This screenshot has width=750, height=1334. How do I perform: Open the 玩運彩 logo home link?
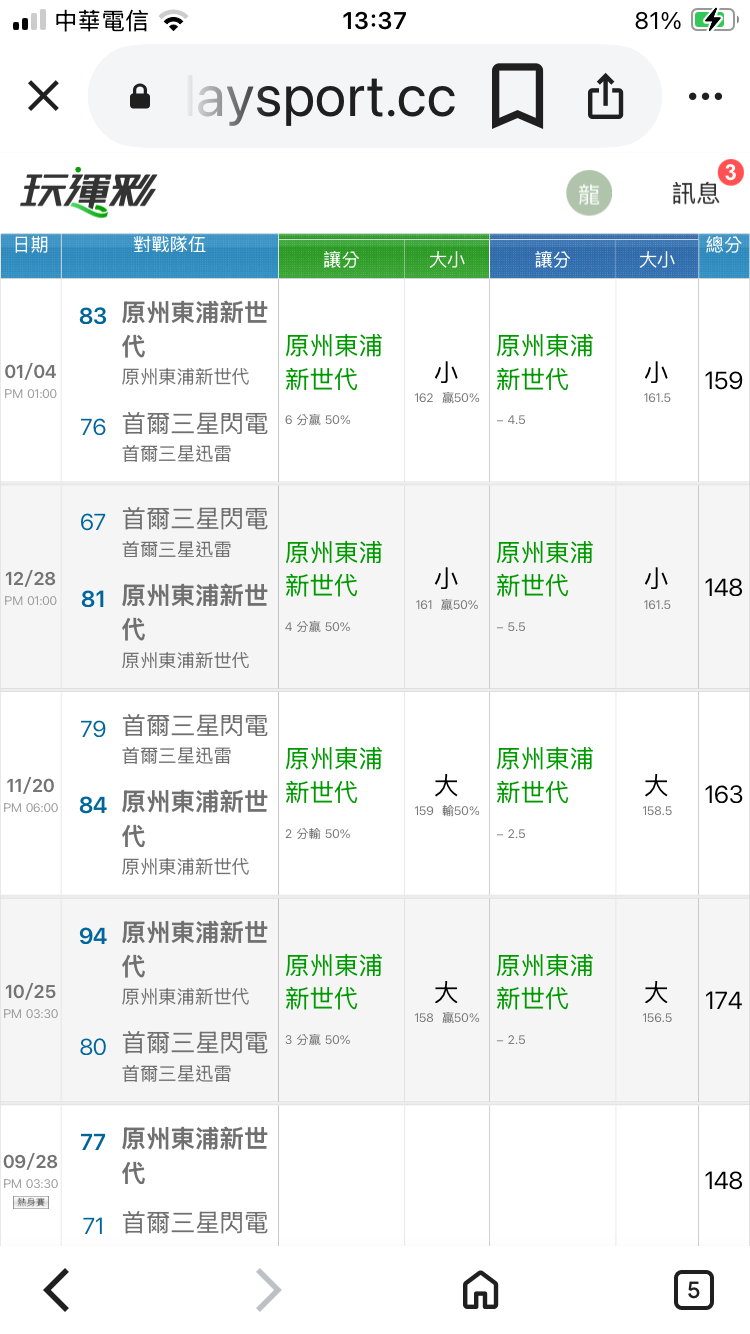coord(88,192)
